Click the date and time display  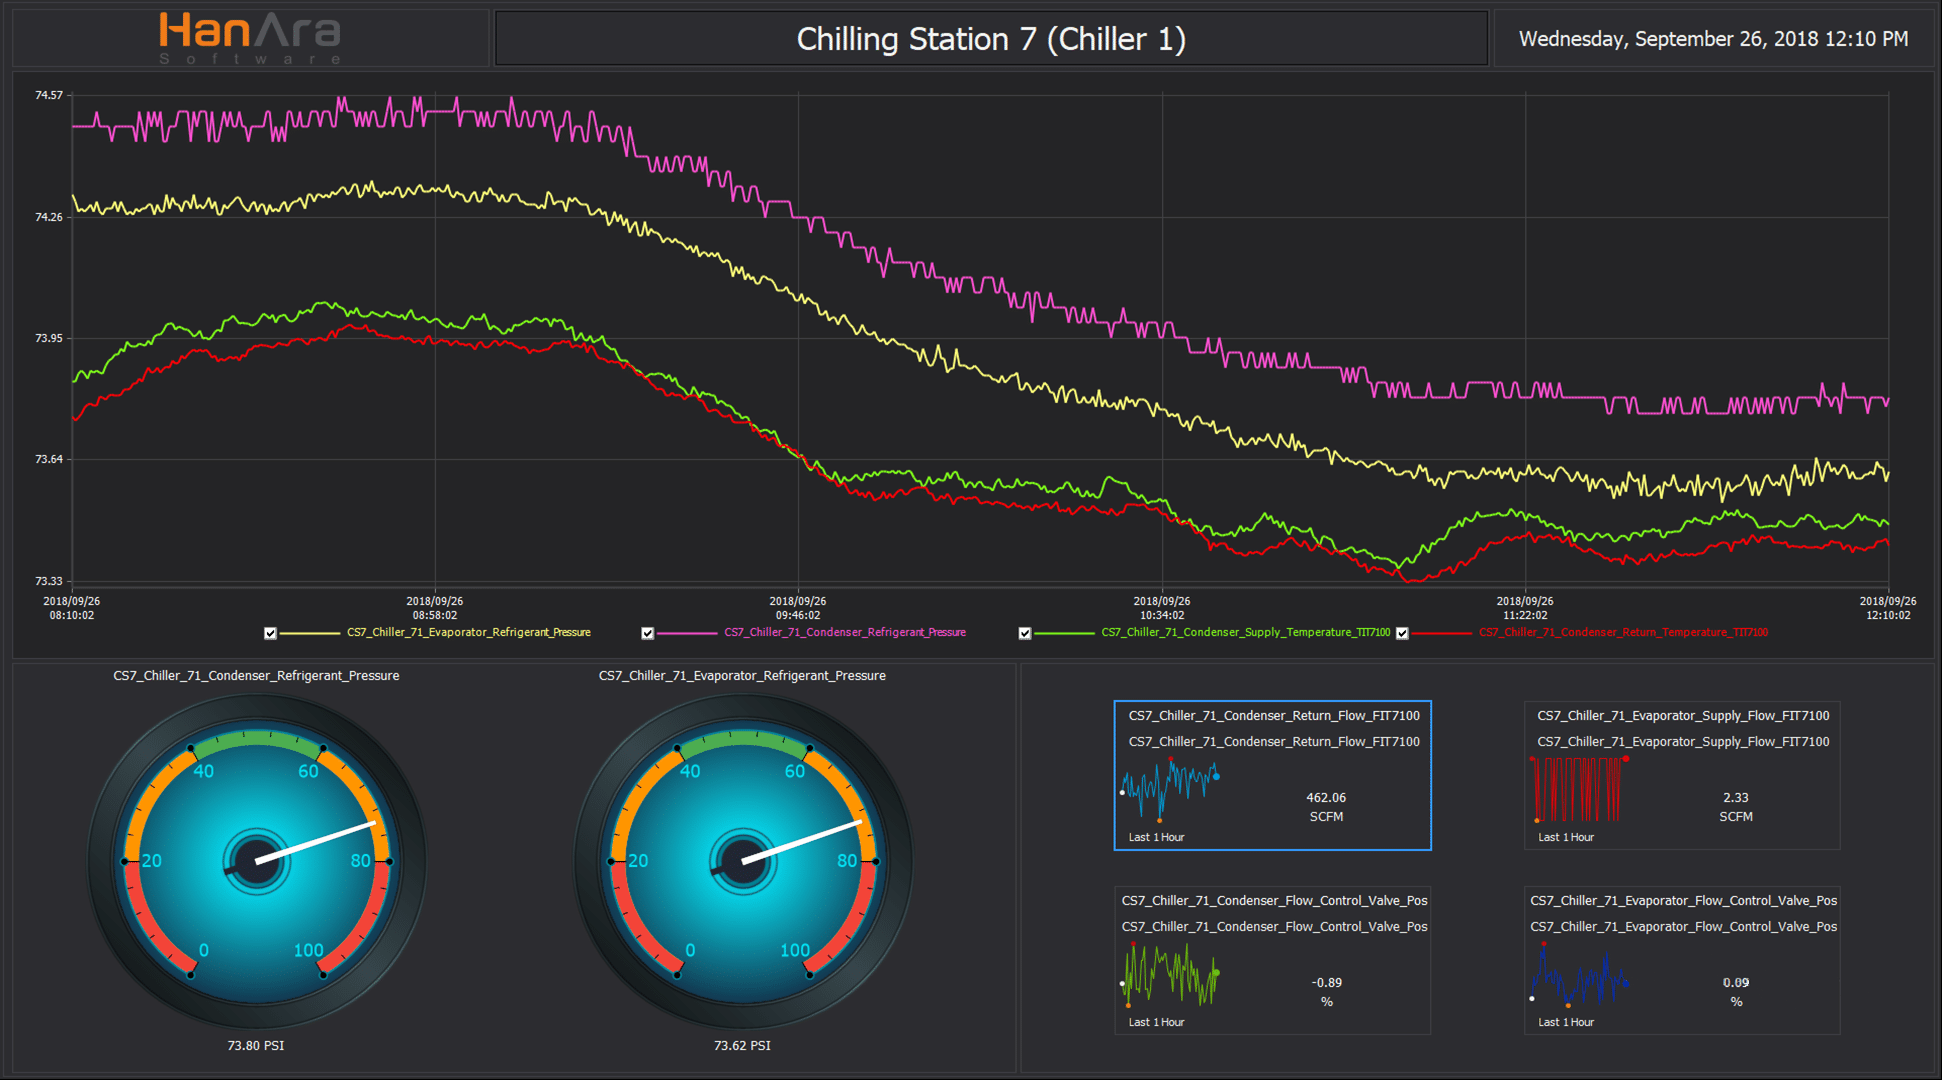[x=1713, y=39]
